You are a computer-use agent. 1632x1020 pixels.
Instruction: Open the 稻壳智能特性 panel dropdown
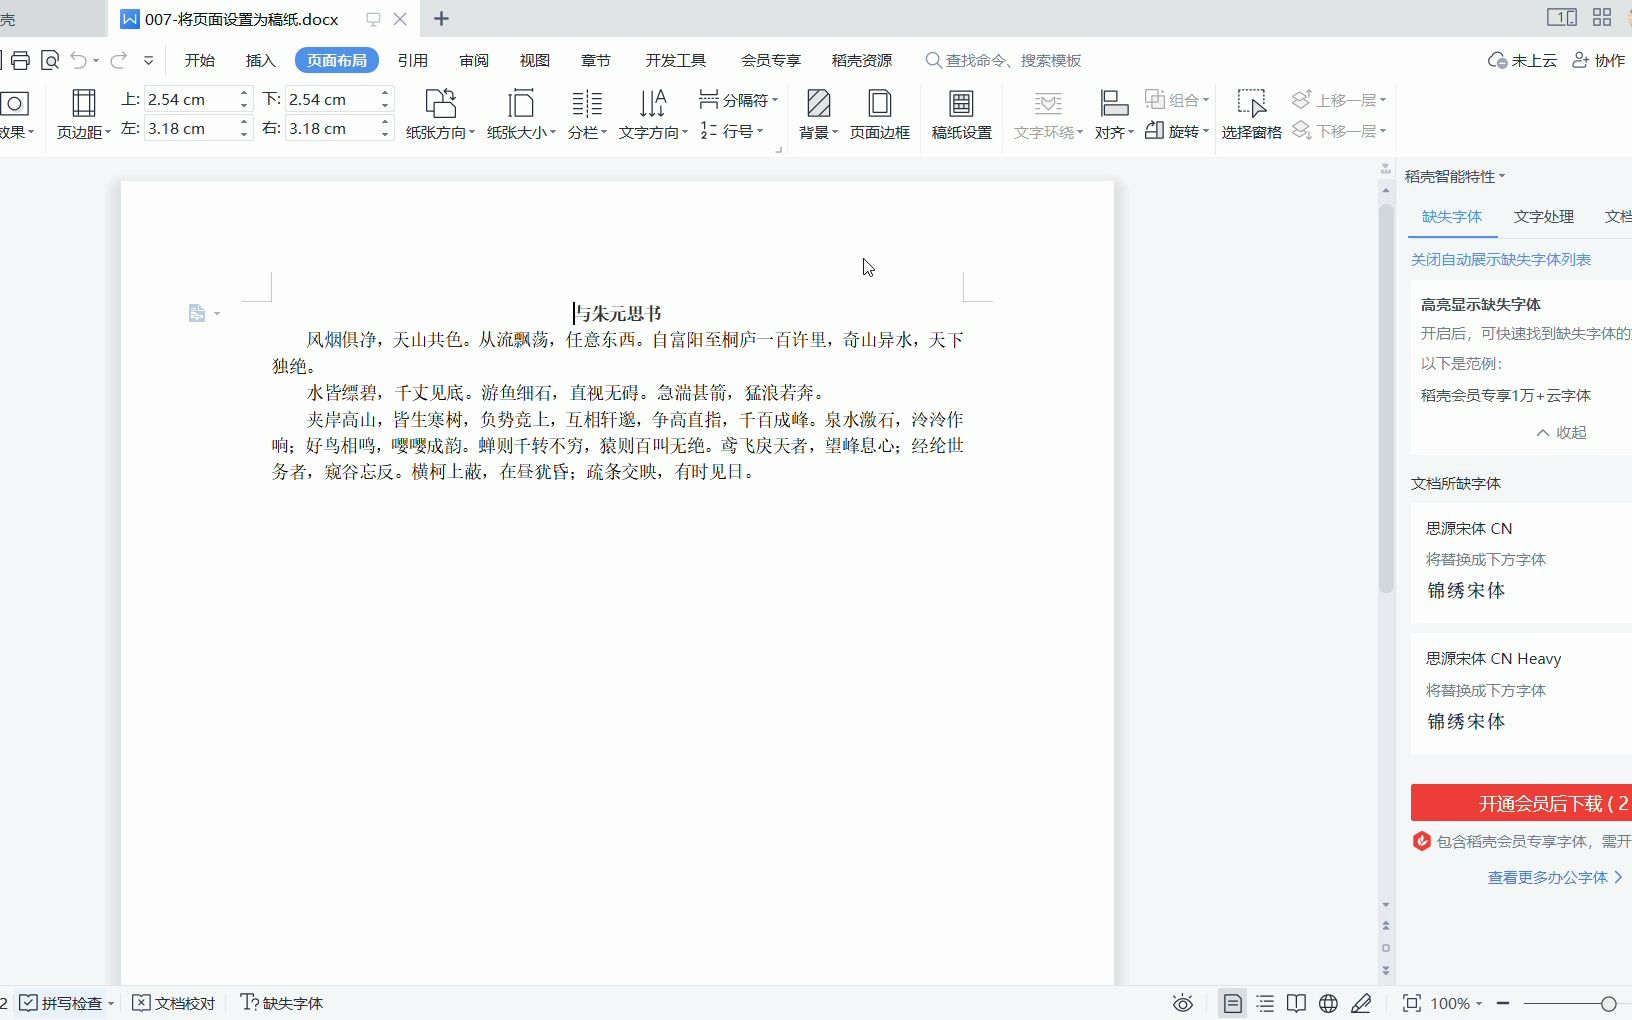point(1453,176)
